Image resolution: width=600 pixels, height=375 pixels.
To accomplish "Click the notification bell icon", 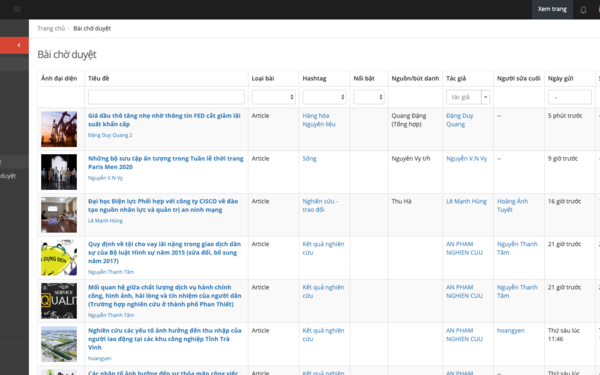I will click(583, 10).
